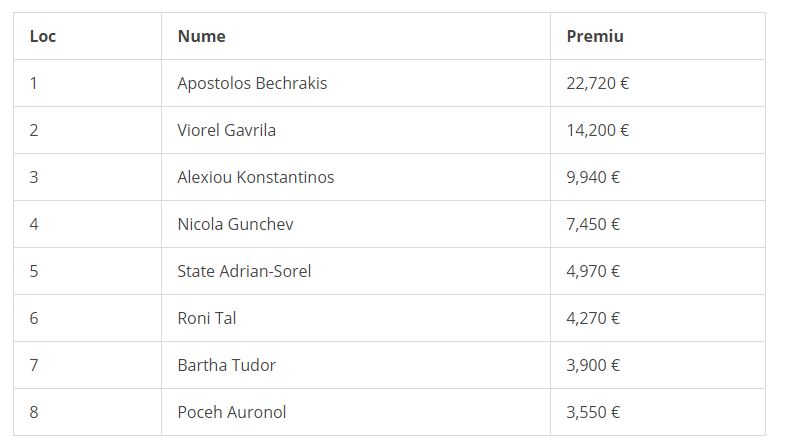
Task: Click the 22,720 € prize cell
Action: click(597, 83)
